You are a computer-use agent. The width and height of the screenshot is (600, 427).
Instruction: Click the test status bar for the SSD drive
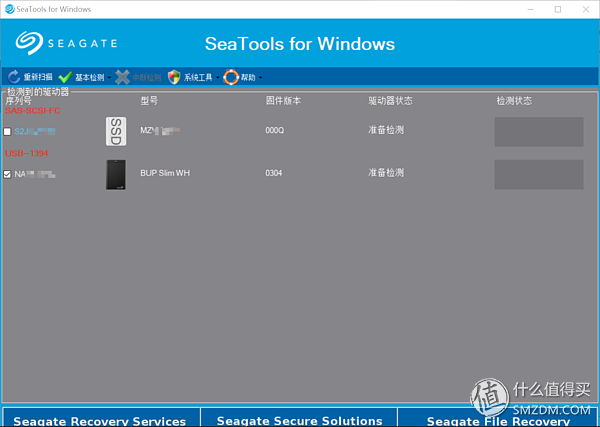pos(539,132)
